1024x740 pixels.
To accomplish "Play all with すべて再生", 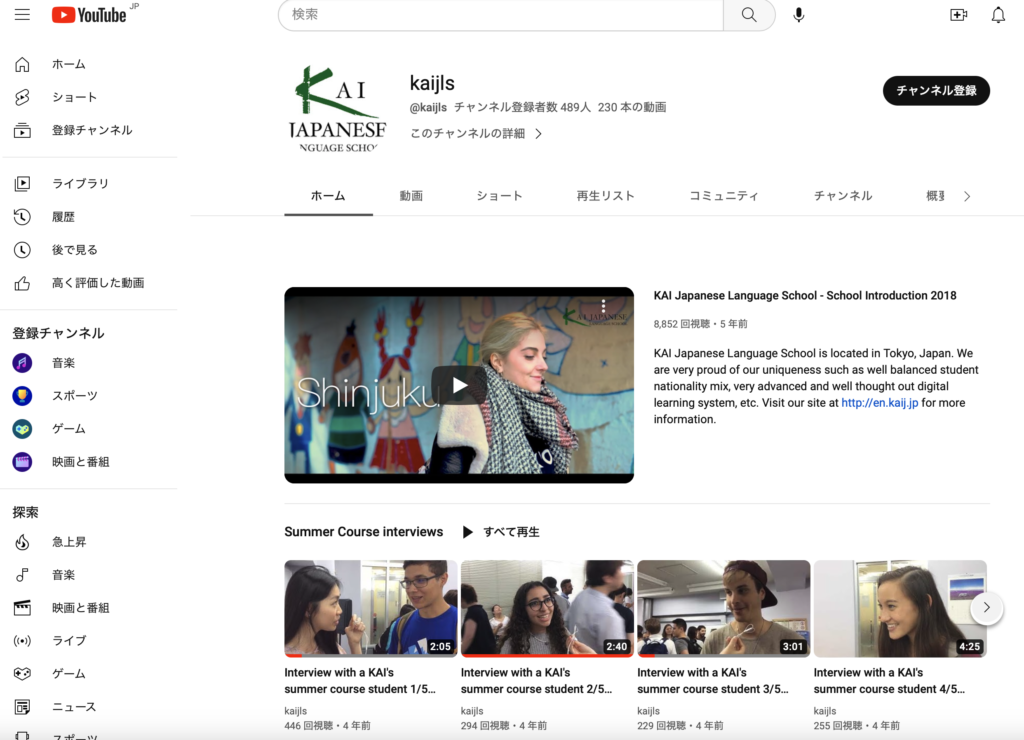I will pyautogui.click(x=502, y=532).
